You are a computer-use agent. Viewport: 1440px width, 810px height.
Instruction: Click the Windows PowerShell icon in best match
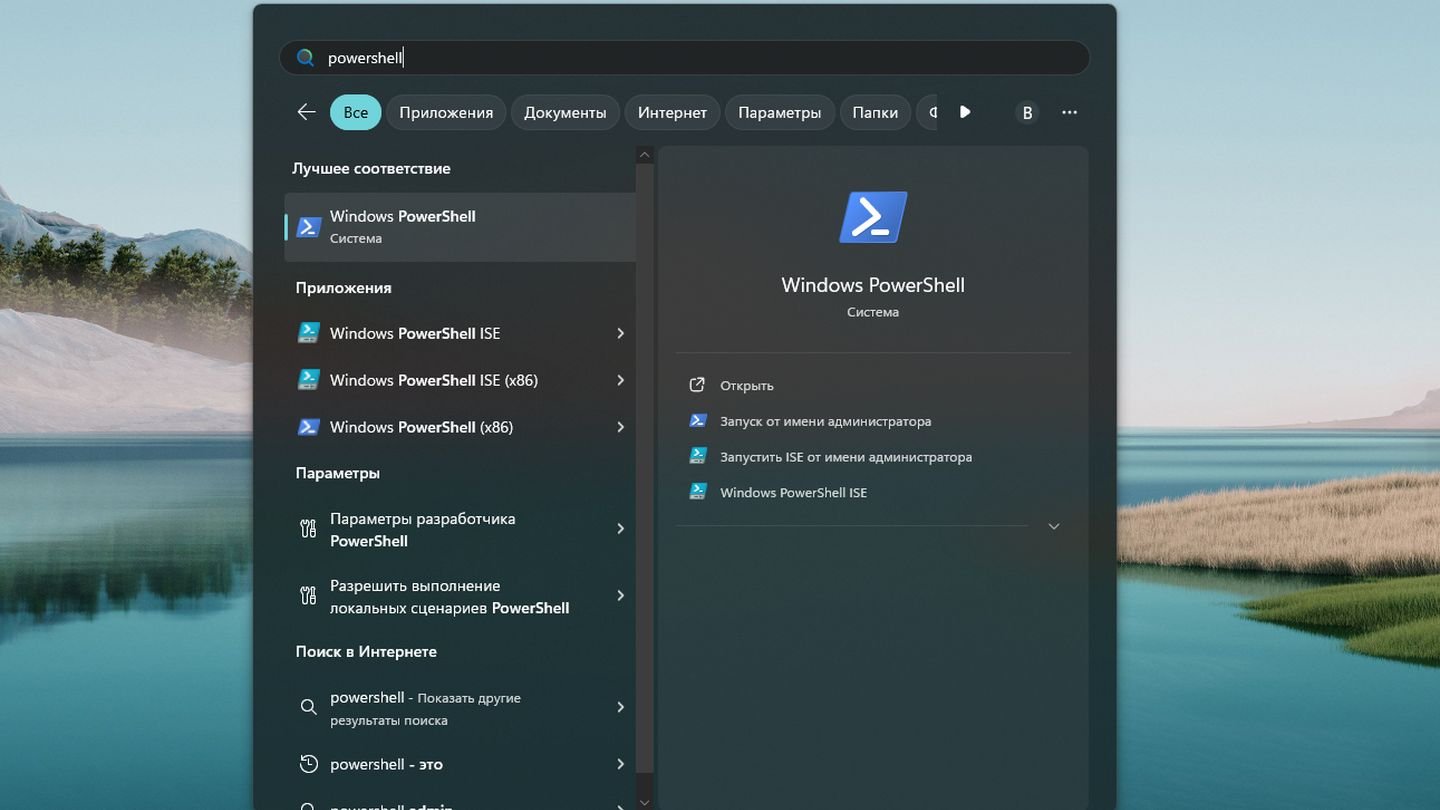(309, 227)
